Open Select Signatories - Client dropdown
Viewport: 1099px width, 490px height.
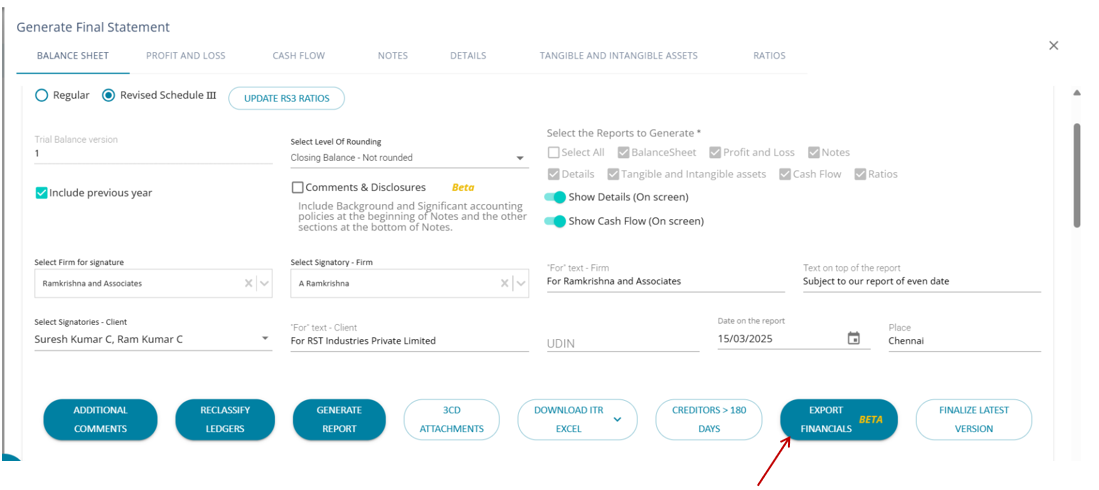(265, 339)
